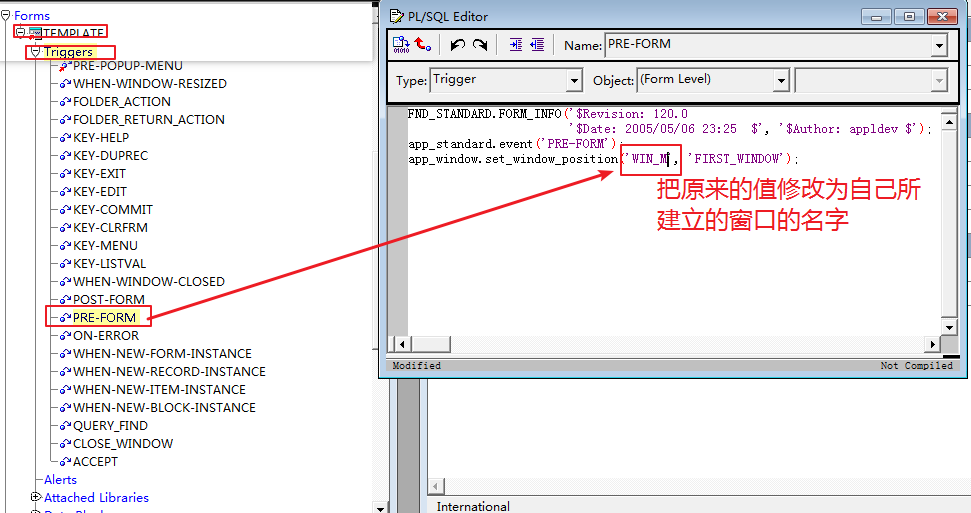
Task: Open the Type dropdown showing Trigger
Action: (x=574, y=80)
